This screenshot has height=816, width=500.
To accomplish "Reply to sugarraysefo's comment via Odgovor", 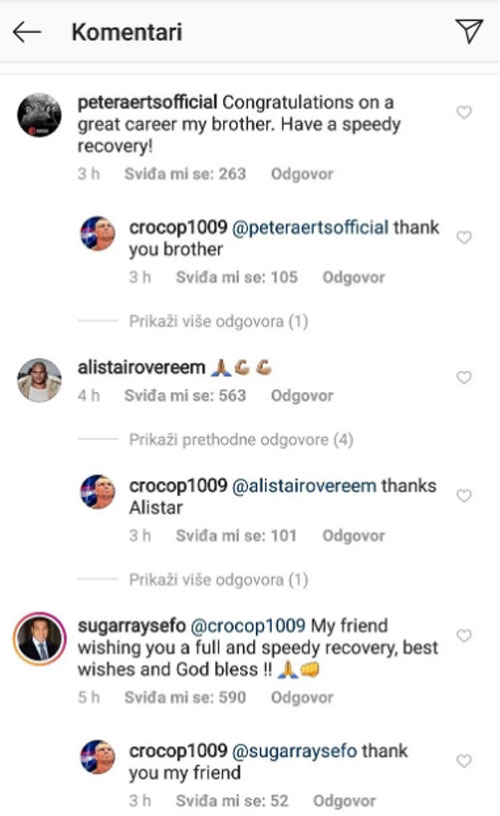I will 302,697.
